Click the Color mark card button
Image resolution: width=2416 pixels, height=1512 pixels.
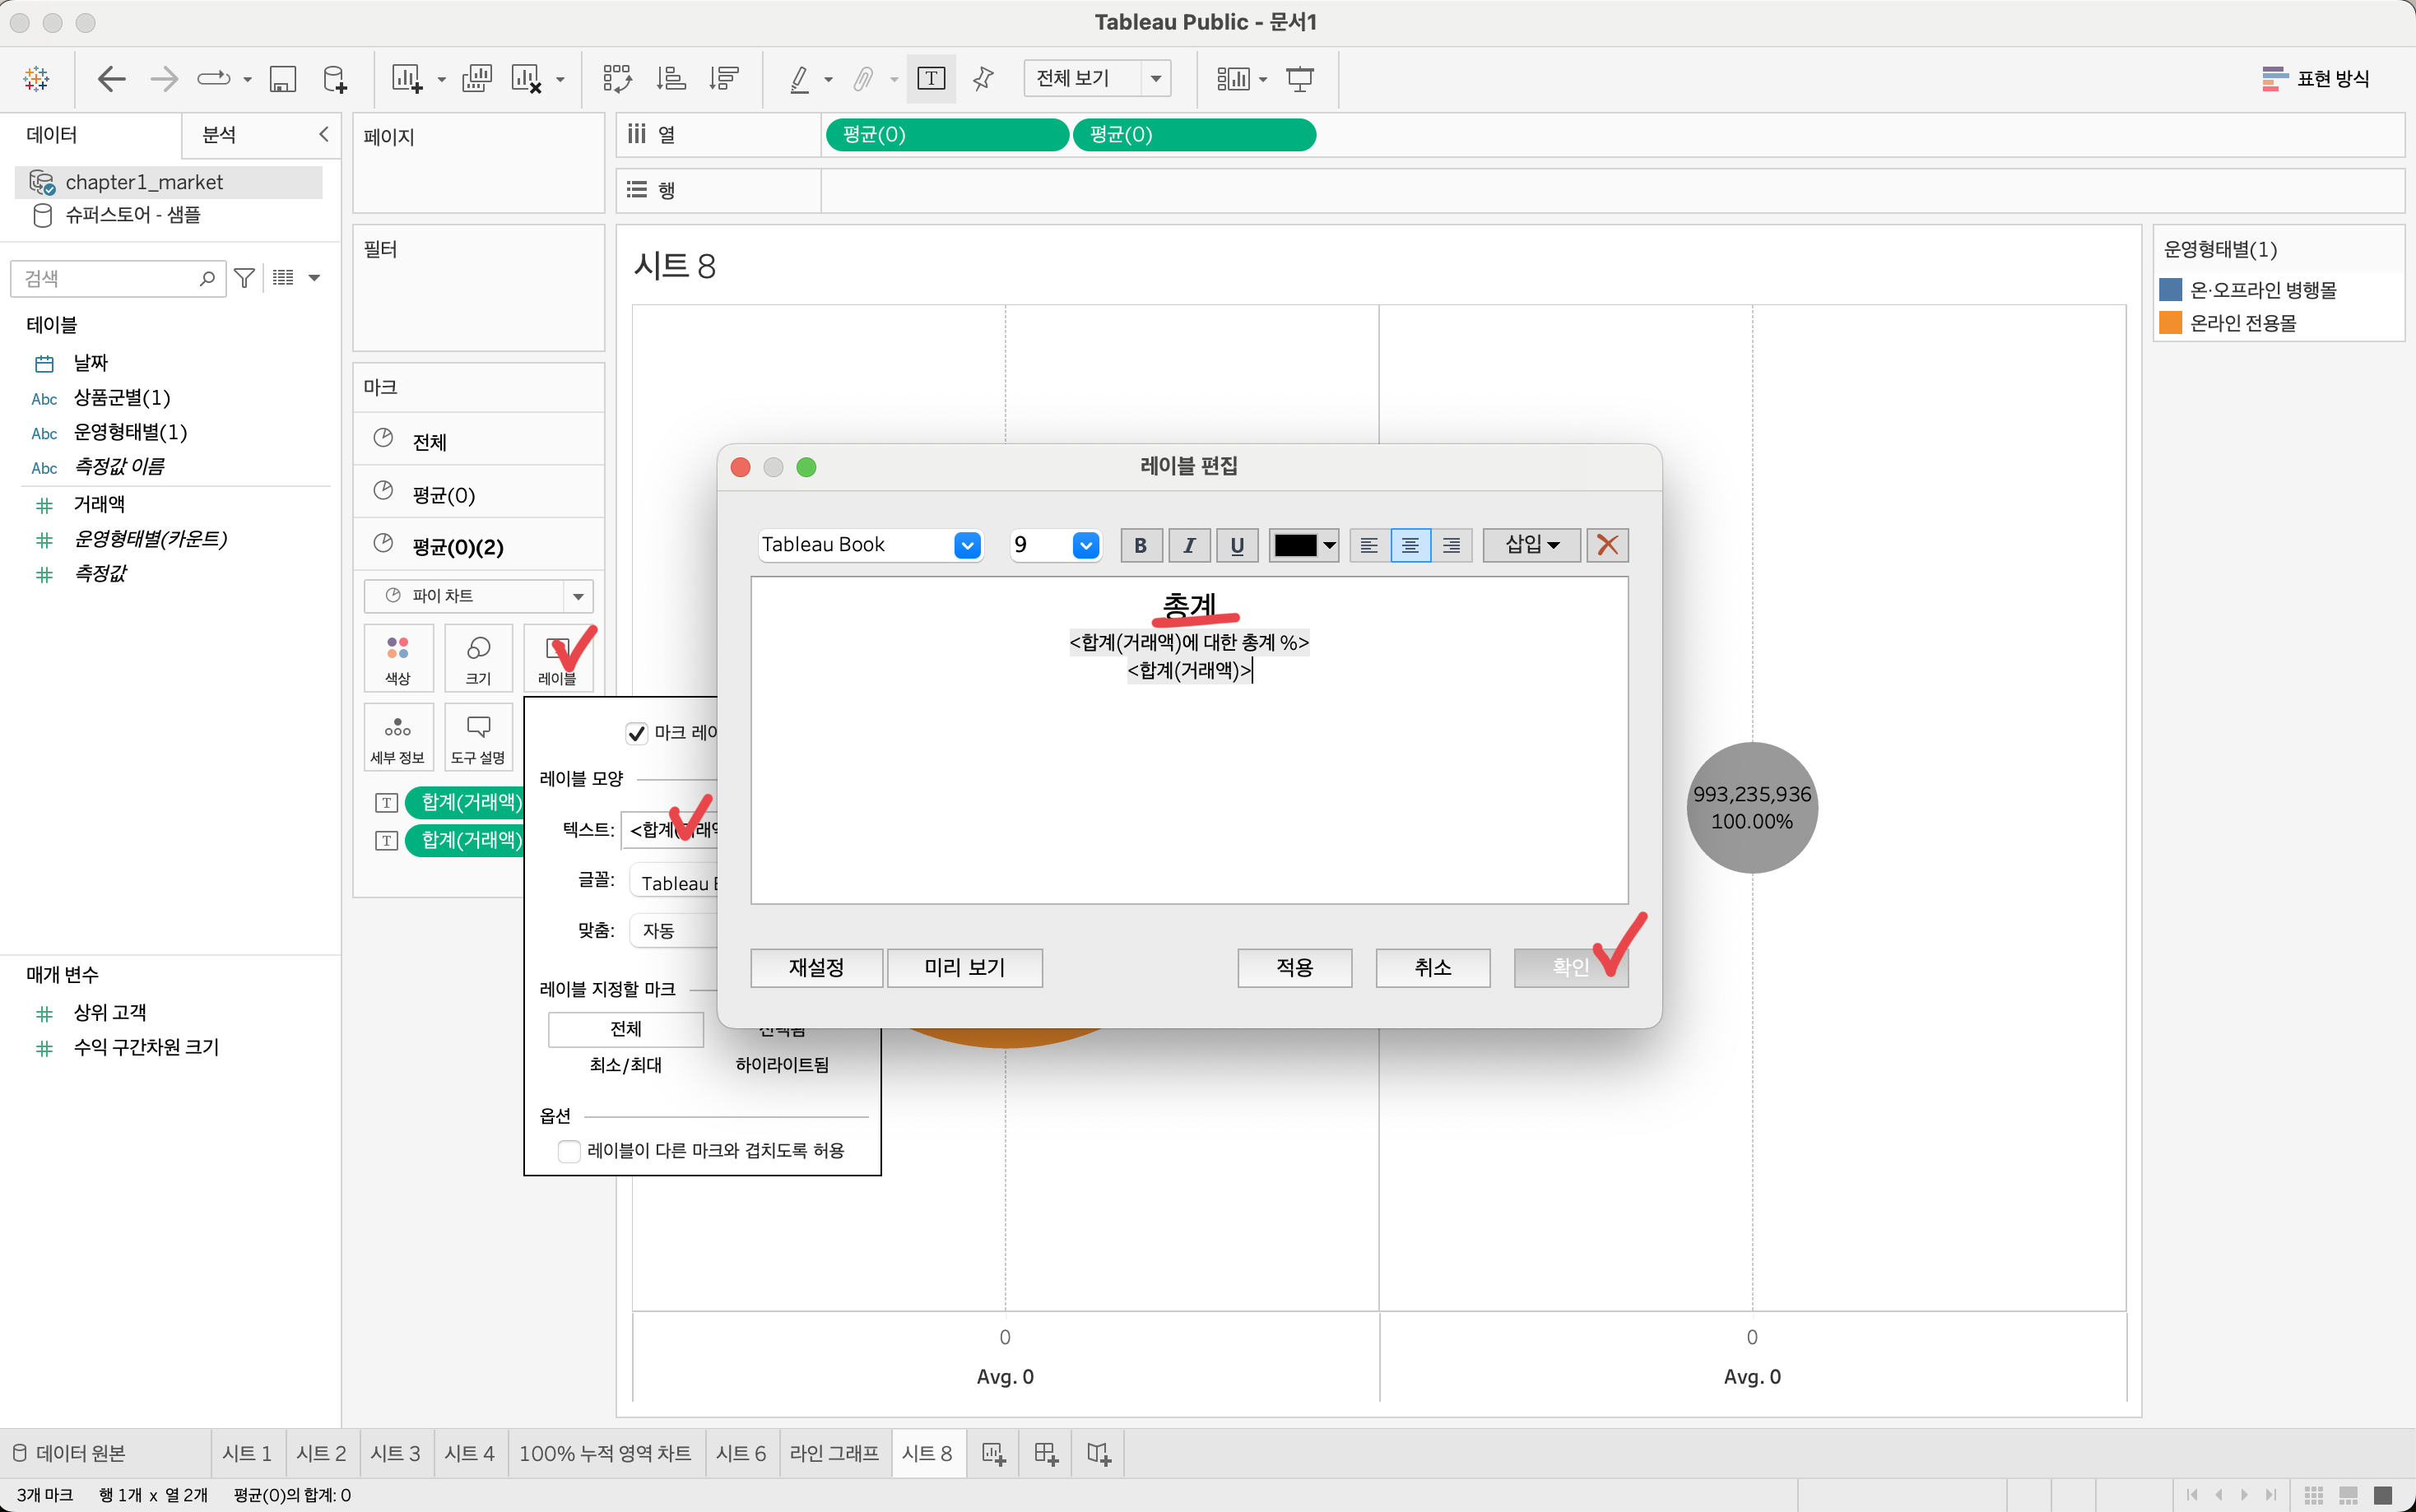(398, 658)
